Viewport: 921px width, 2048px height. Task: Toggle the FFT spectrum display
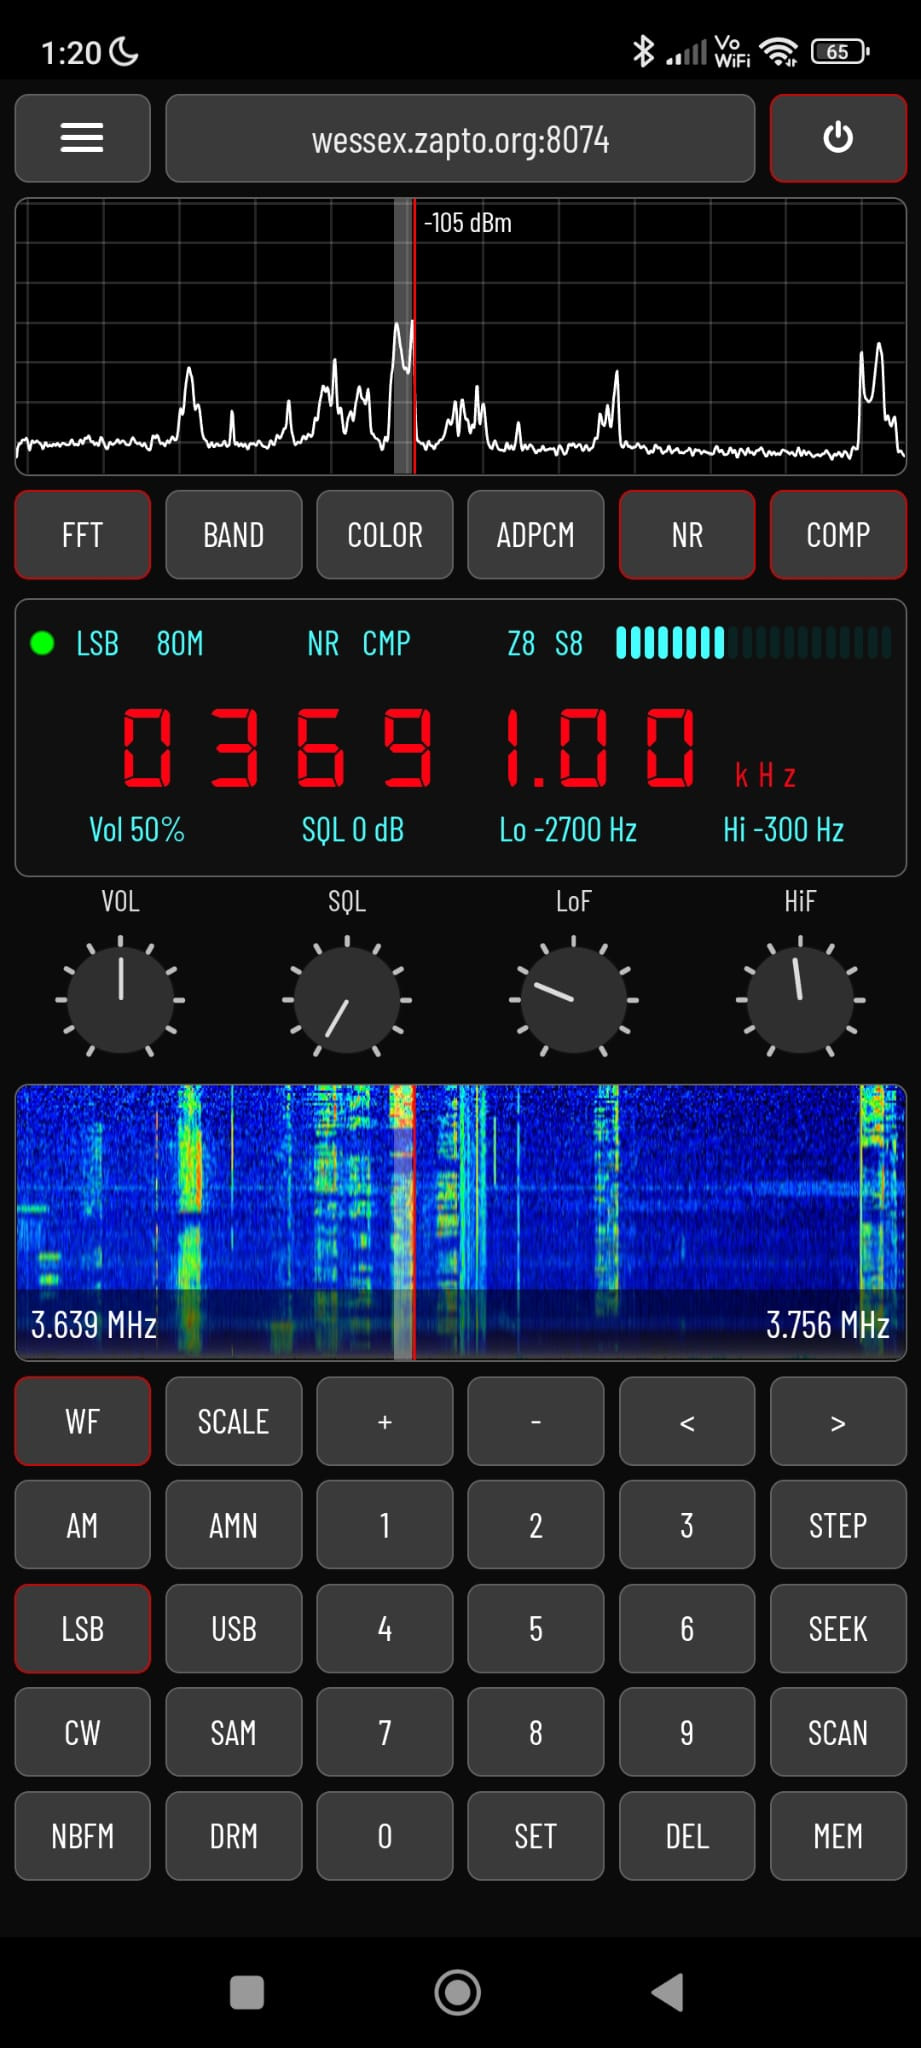point(82,535)
